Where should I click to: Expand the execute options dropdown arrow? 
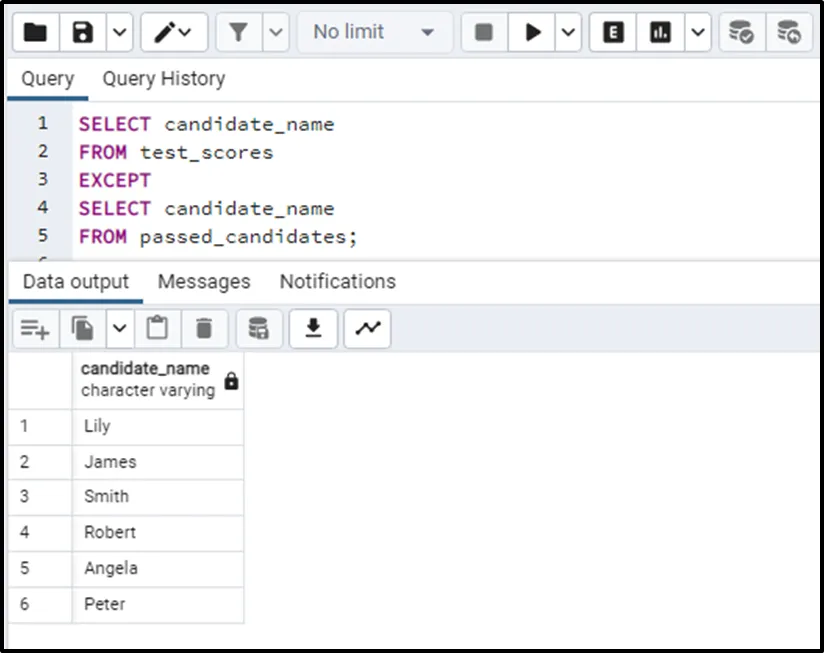[x=568, y=33]
